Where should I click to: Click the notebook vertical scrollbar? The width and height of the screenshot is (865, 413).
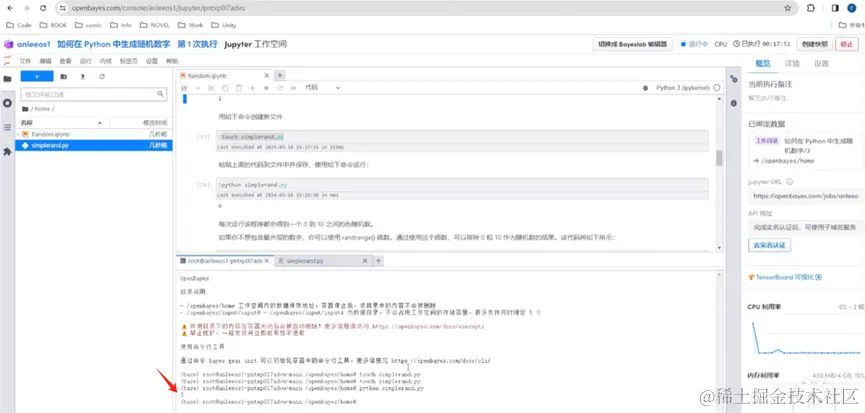(719, 158)
